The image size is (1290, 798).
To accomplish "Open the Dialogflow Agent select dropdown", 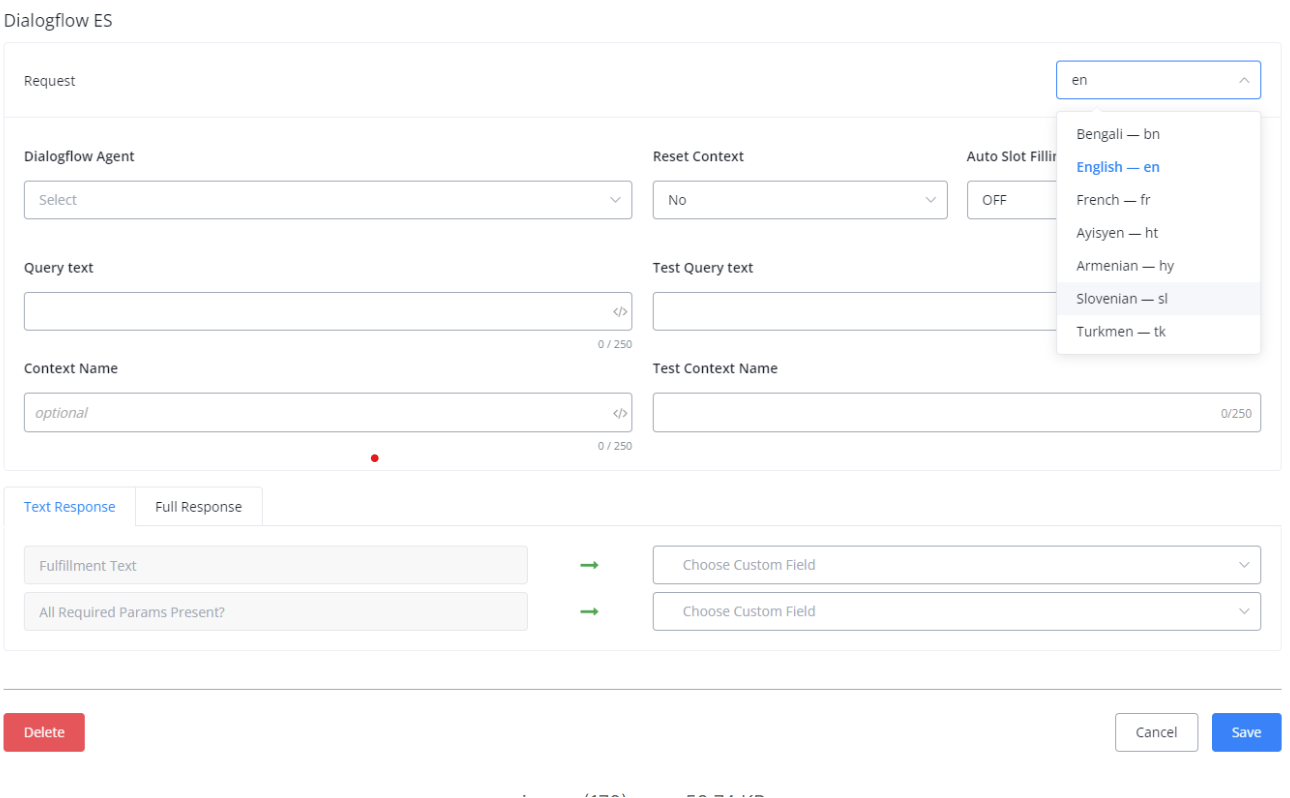I will tap(328, 200).
